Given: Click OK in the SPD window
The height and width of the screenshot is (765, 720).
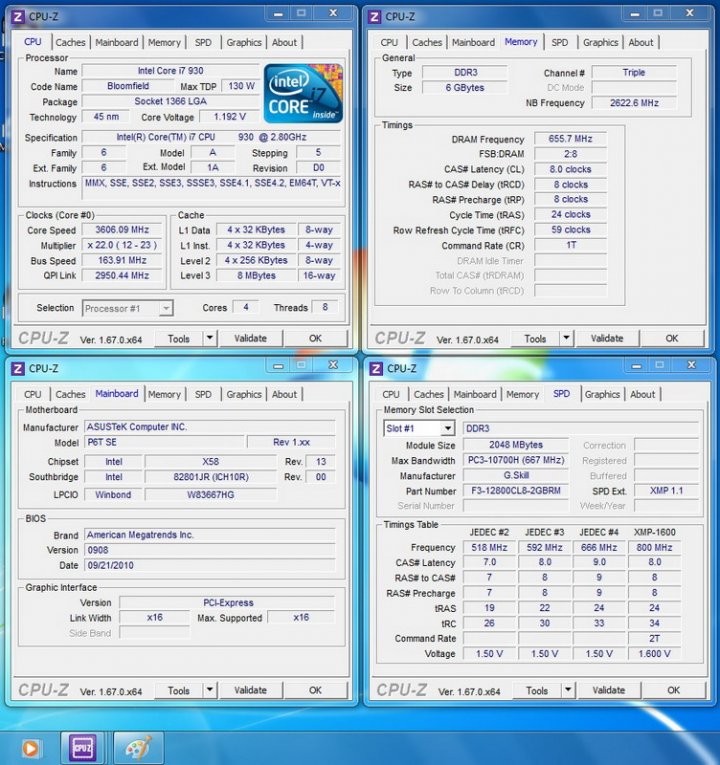Looking at the screenshot, I should (673, 690).
